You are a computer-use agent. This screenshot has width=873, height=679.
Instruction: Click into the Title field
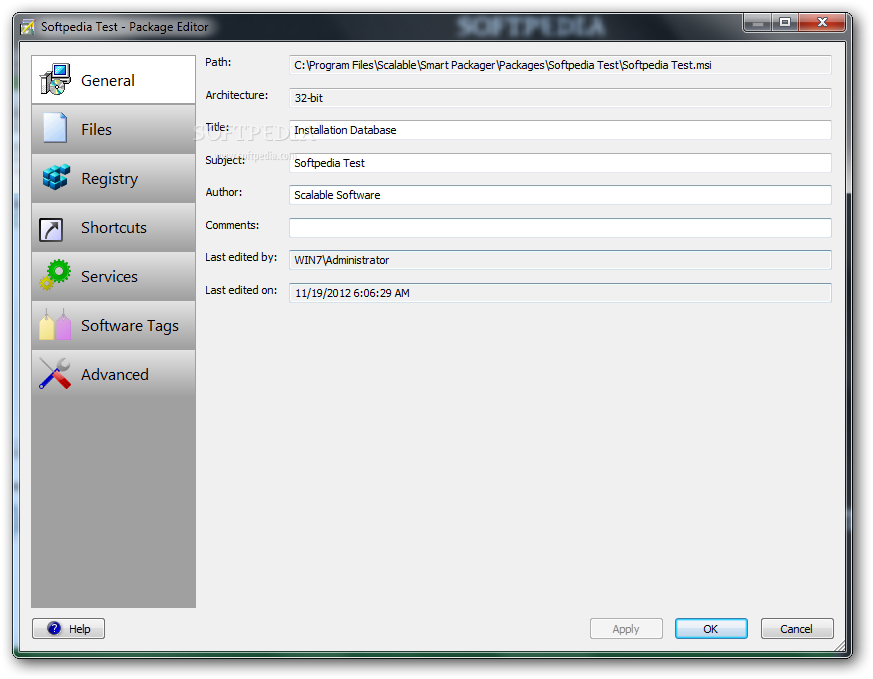(560, 130)
